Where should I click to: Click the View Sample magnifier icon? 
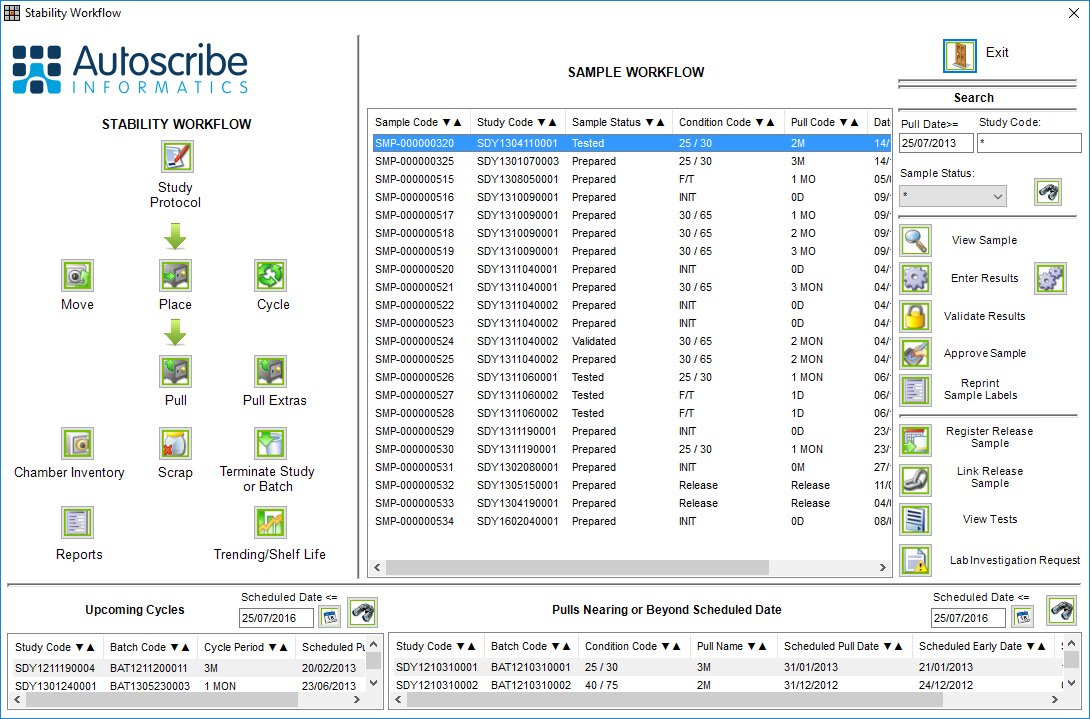coord(915,240)
